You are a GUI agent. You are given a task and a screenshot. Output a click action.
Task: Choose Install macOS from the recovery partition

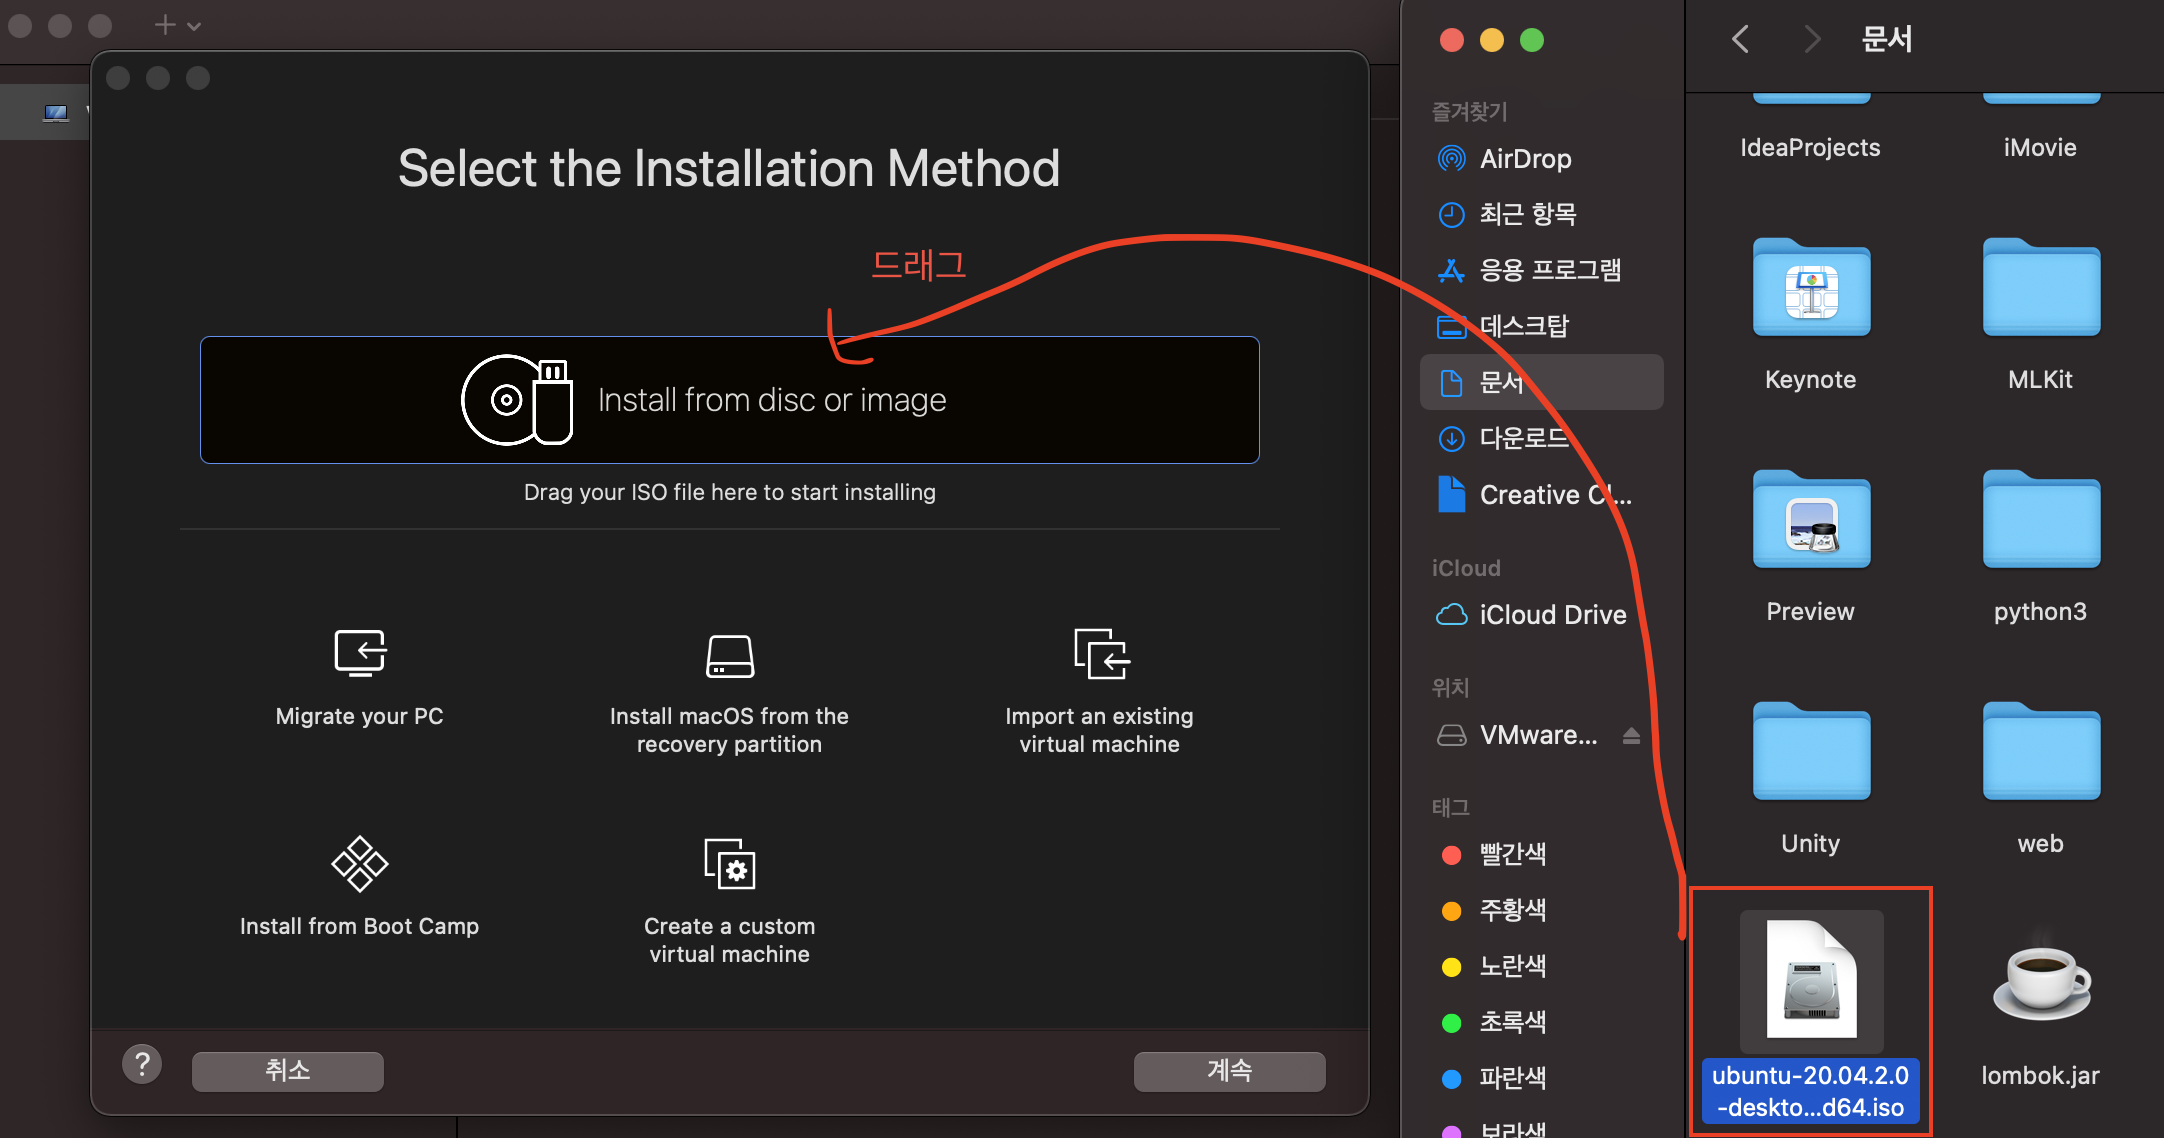[729, 656]
